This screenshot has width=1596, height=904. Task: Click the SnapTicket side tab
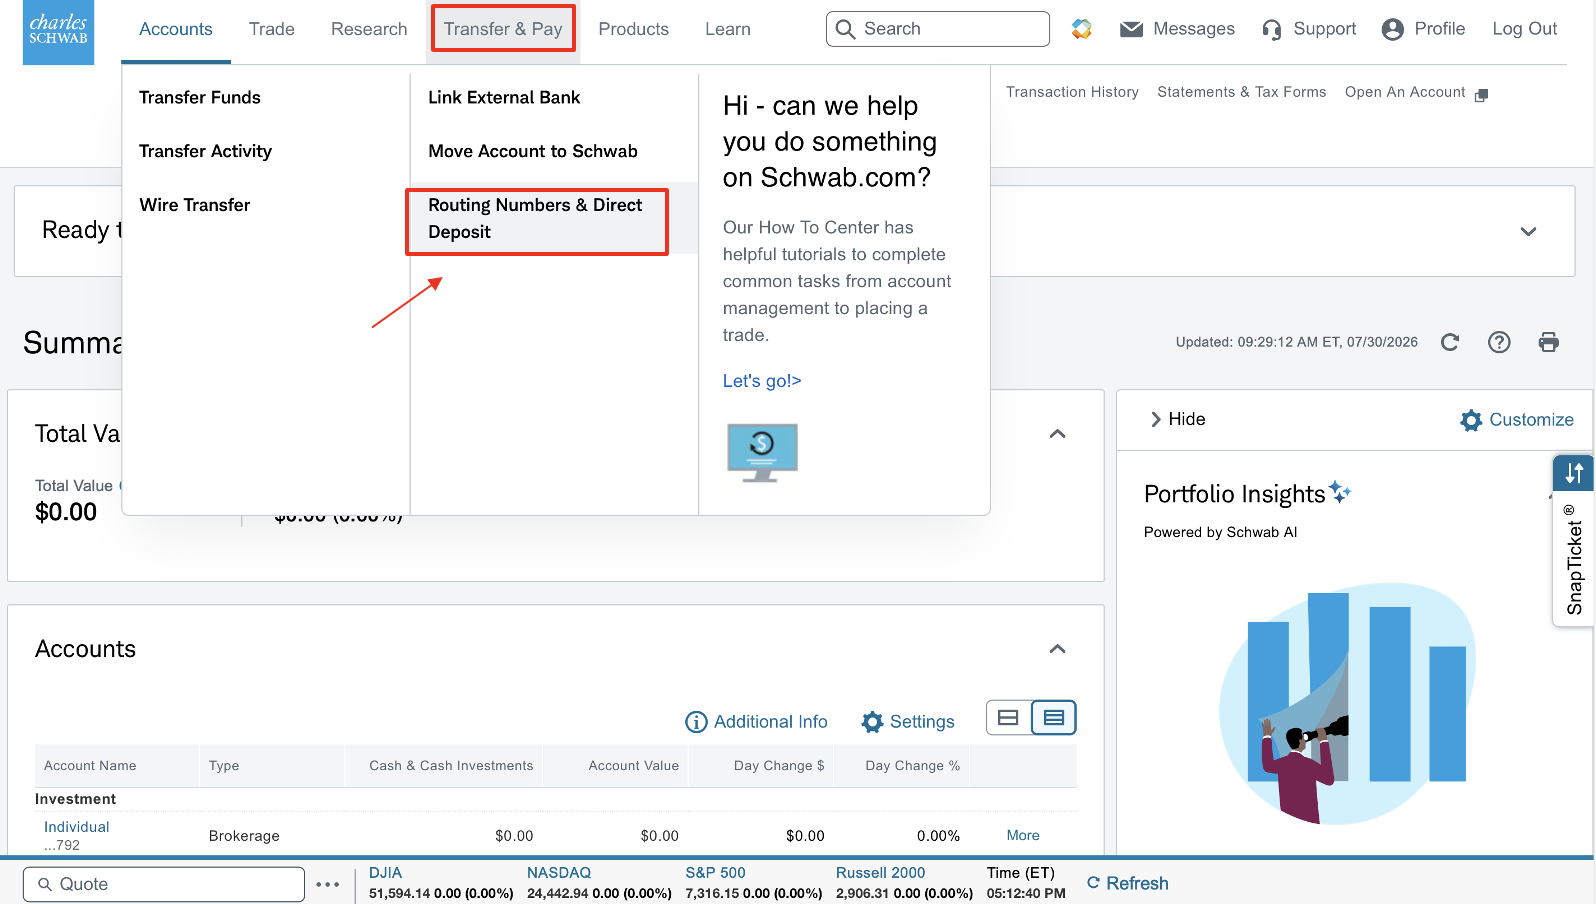[x=1574, y=541]
